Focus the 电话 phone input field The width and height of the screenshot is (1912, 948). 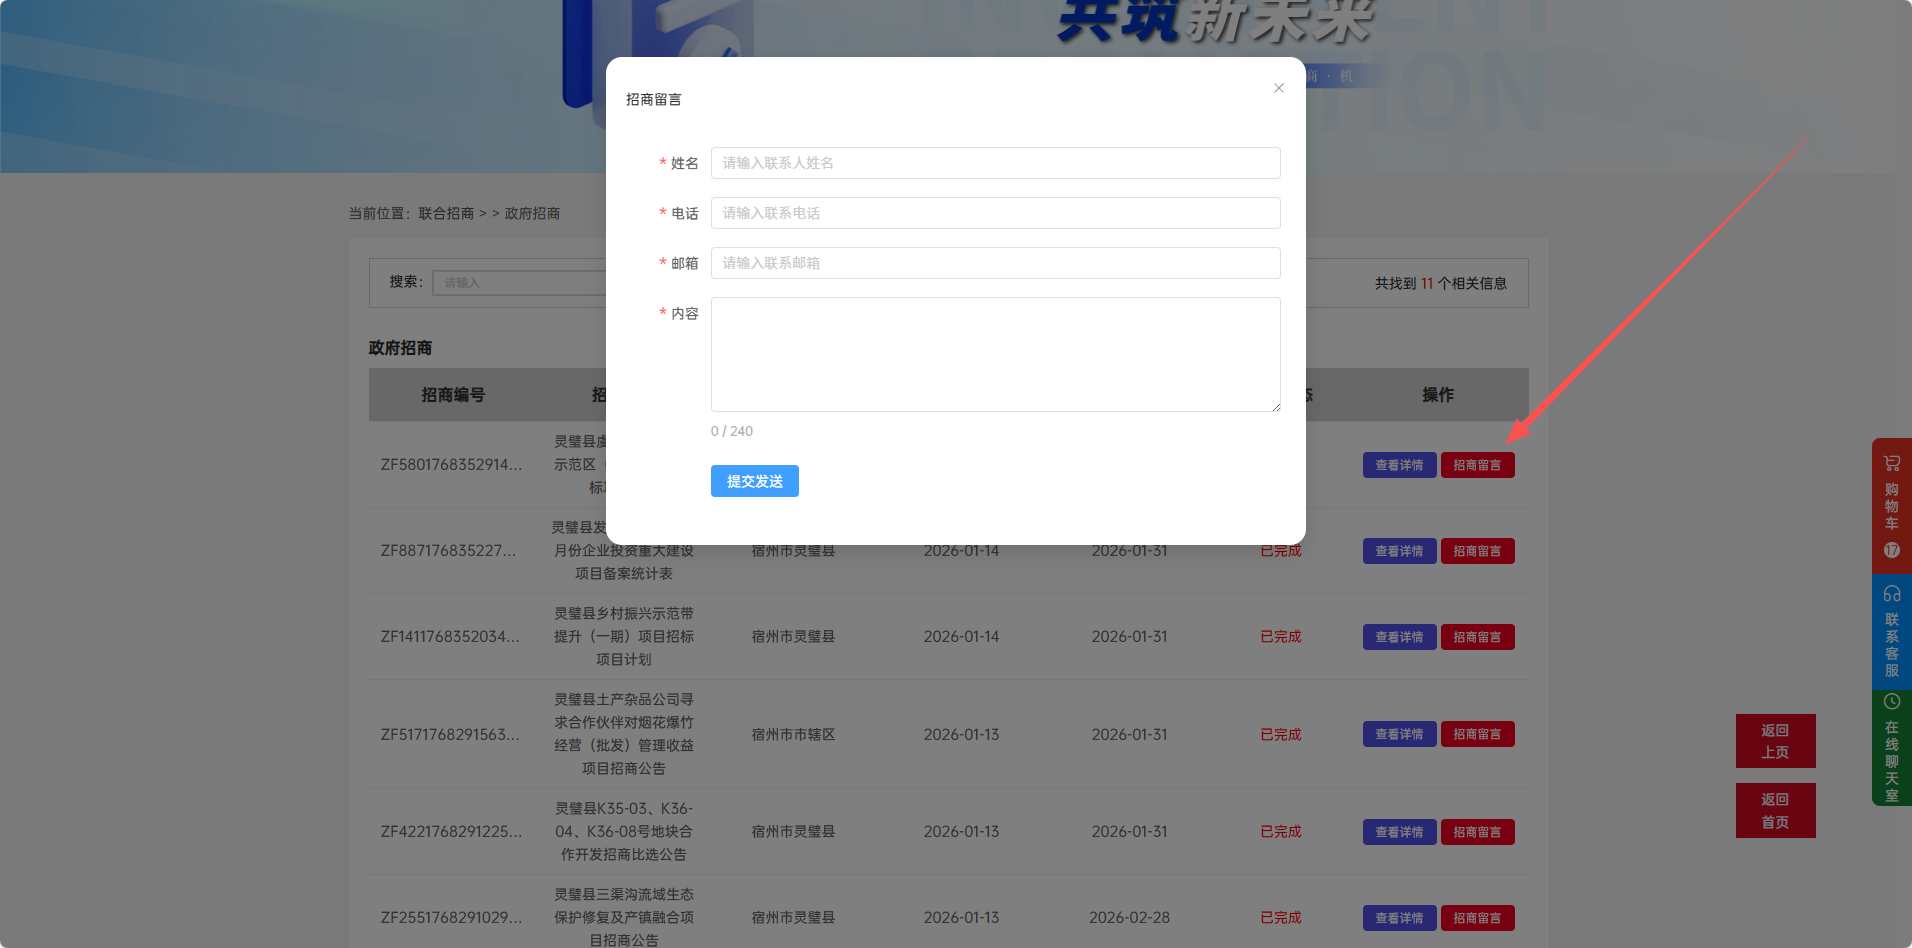click(995, 213)
